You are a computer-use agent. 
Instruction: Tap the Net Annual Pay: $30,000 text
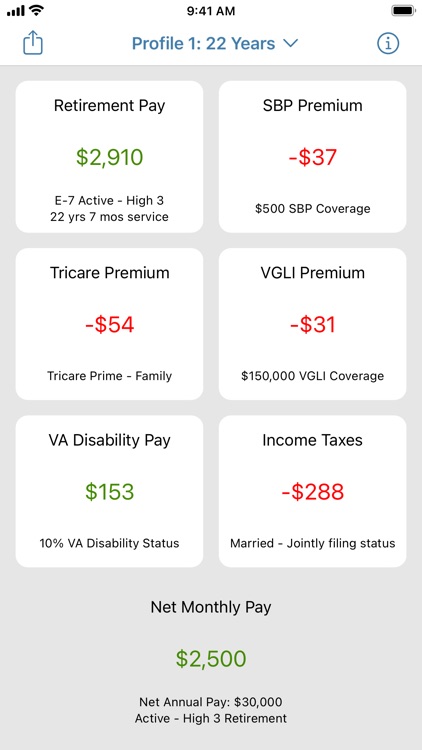[211, 702]
